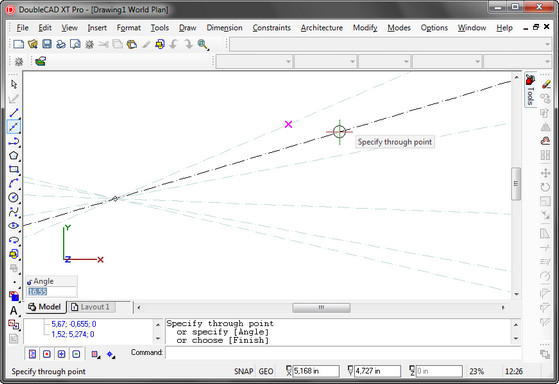Toggle GEO mode in status bar
This screenshot has width=559, height=384.
pyautogui.click(x=266, y=371)
